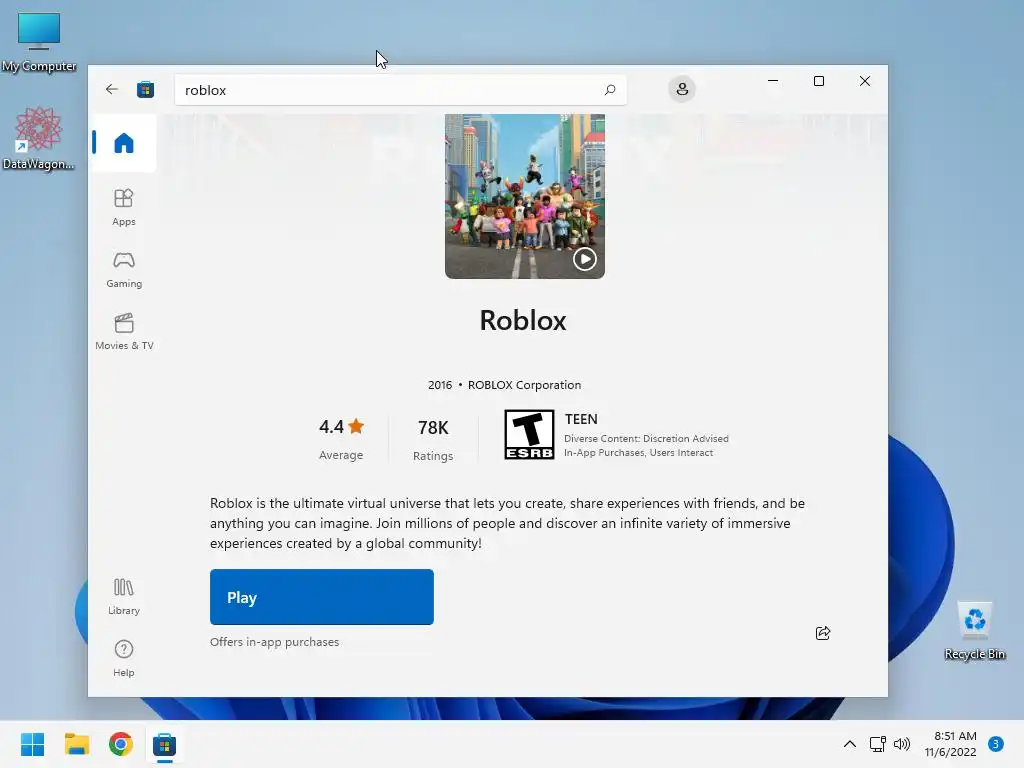The width and height of the screenshot is (1024, 768).
Task: Open the Windows Start menu
Action: [x=32, y=744]
